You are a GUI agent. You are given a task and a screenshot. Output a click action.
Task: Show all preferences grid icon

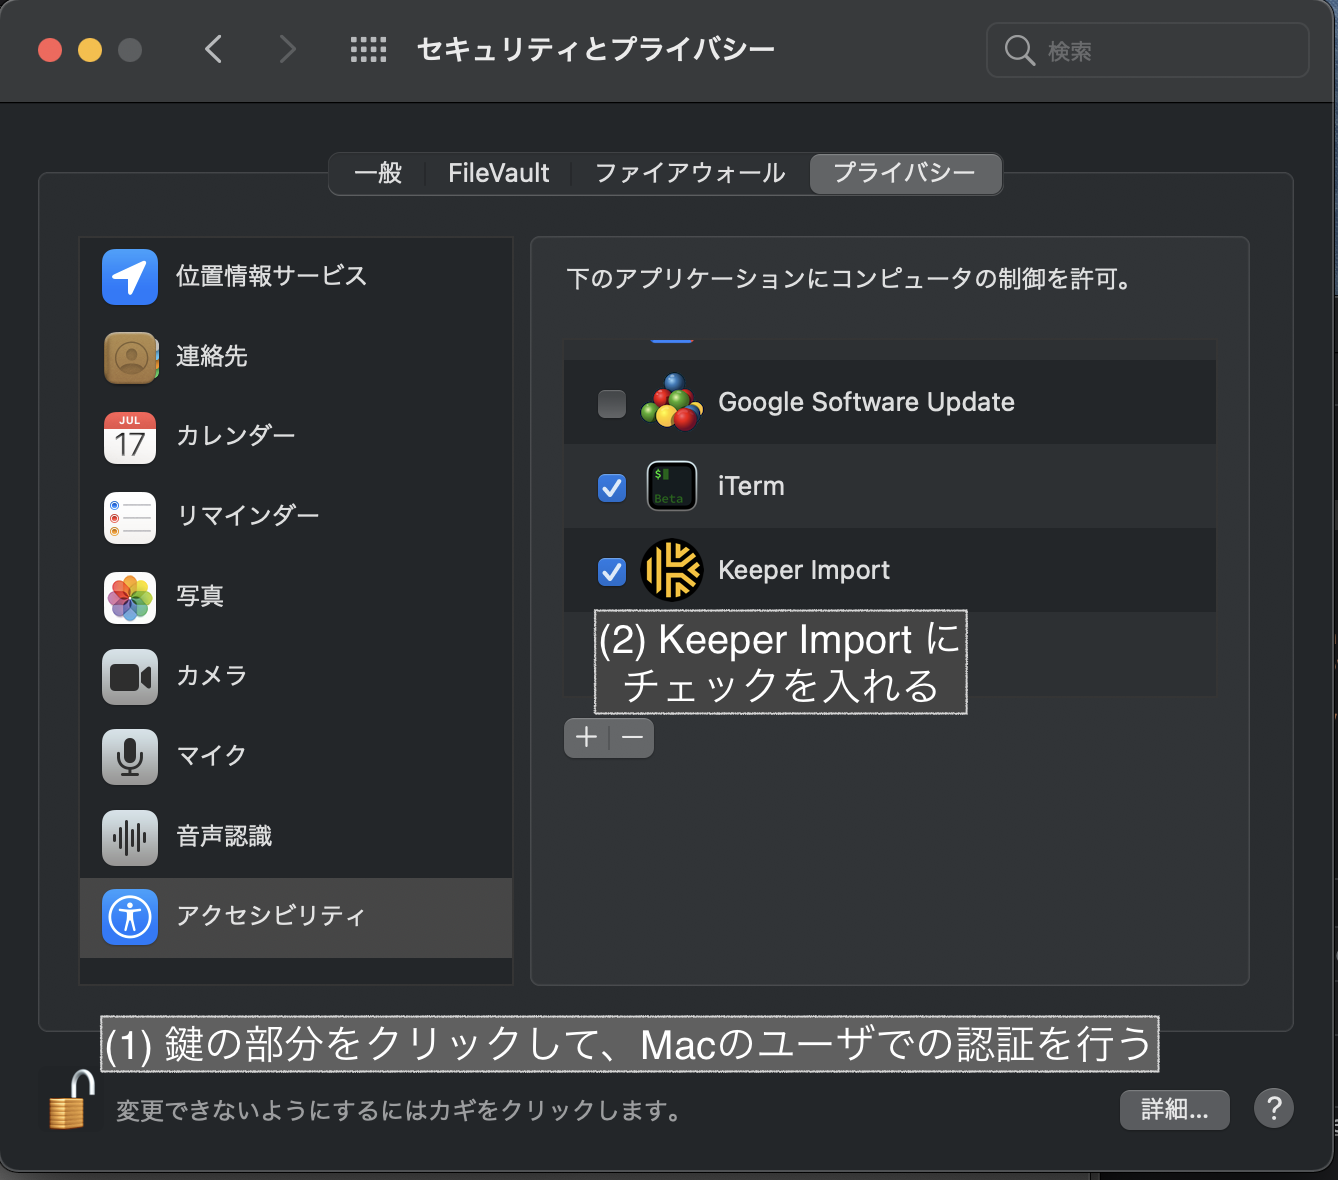click(x=368, y=50)
